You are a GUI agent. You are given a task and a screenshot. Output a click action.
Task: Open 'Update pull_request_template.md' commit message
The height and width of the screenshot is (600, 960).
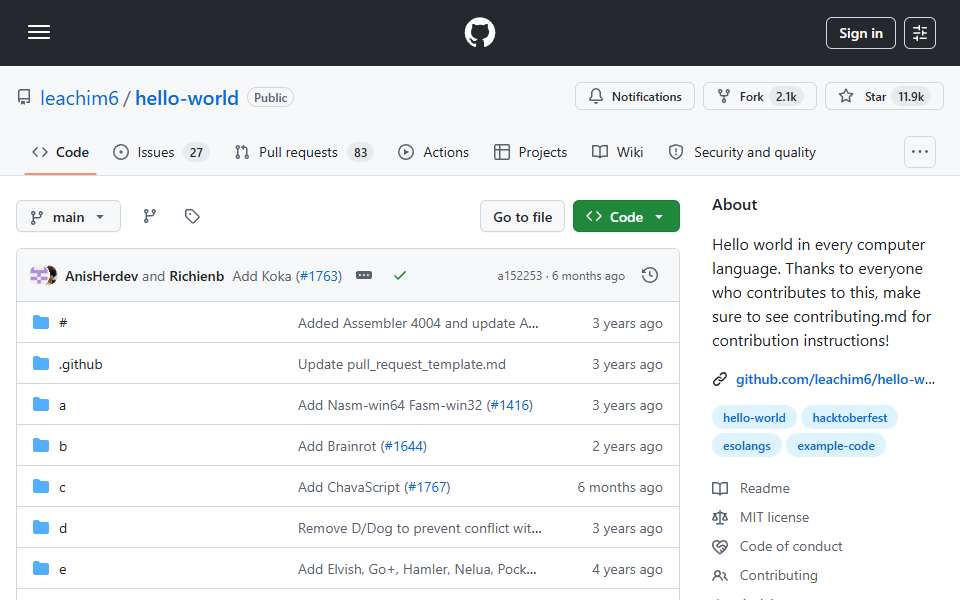click(x=402, y=364)
